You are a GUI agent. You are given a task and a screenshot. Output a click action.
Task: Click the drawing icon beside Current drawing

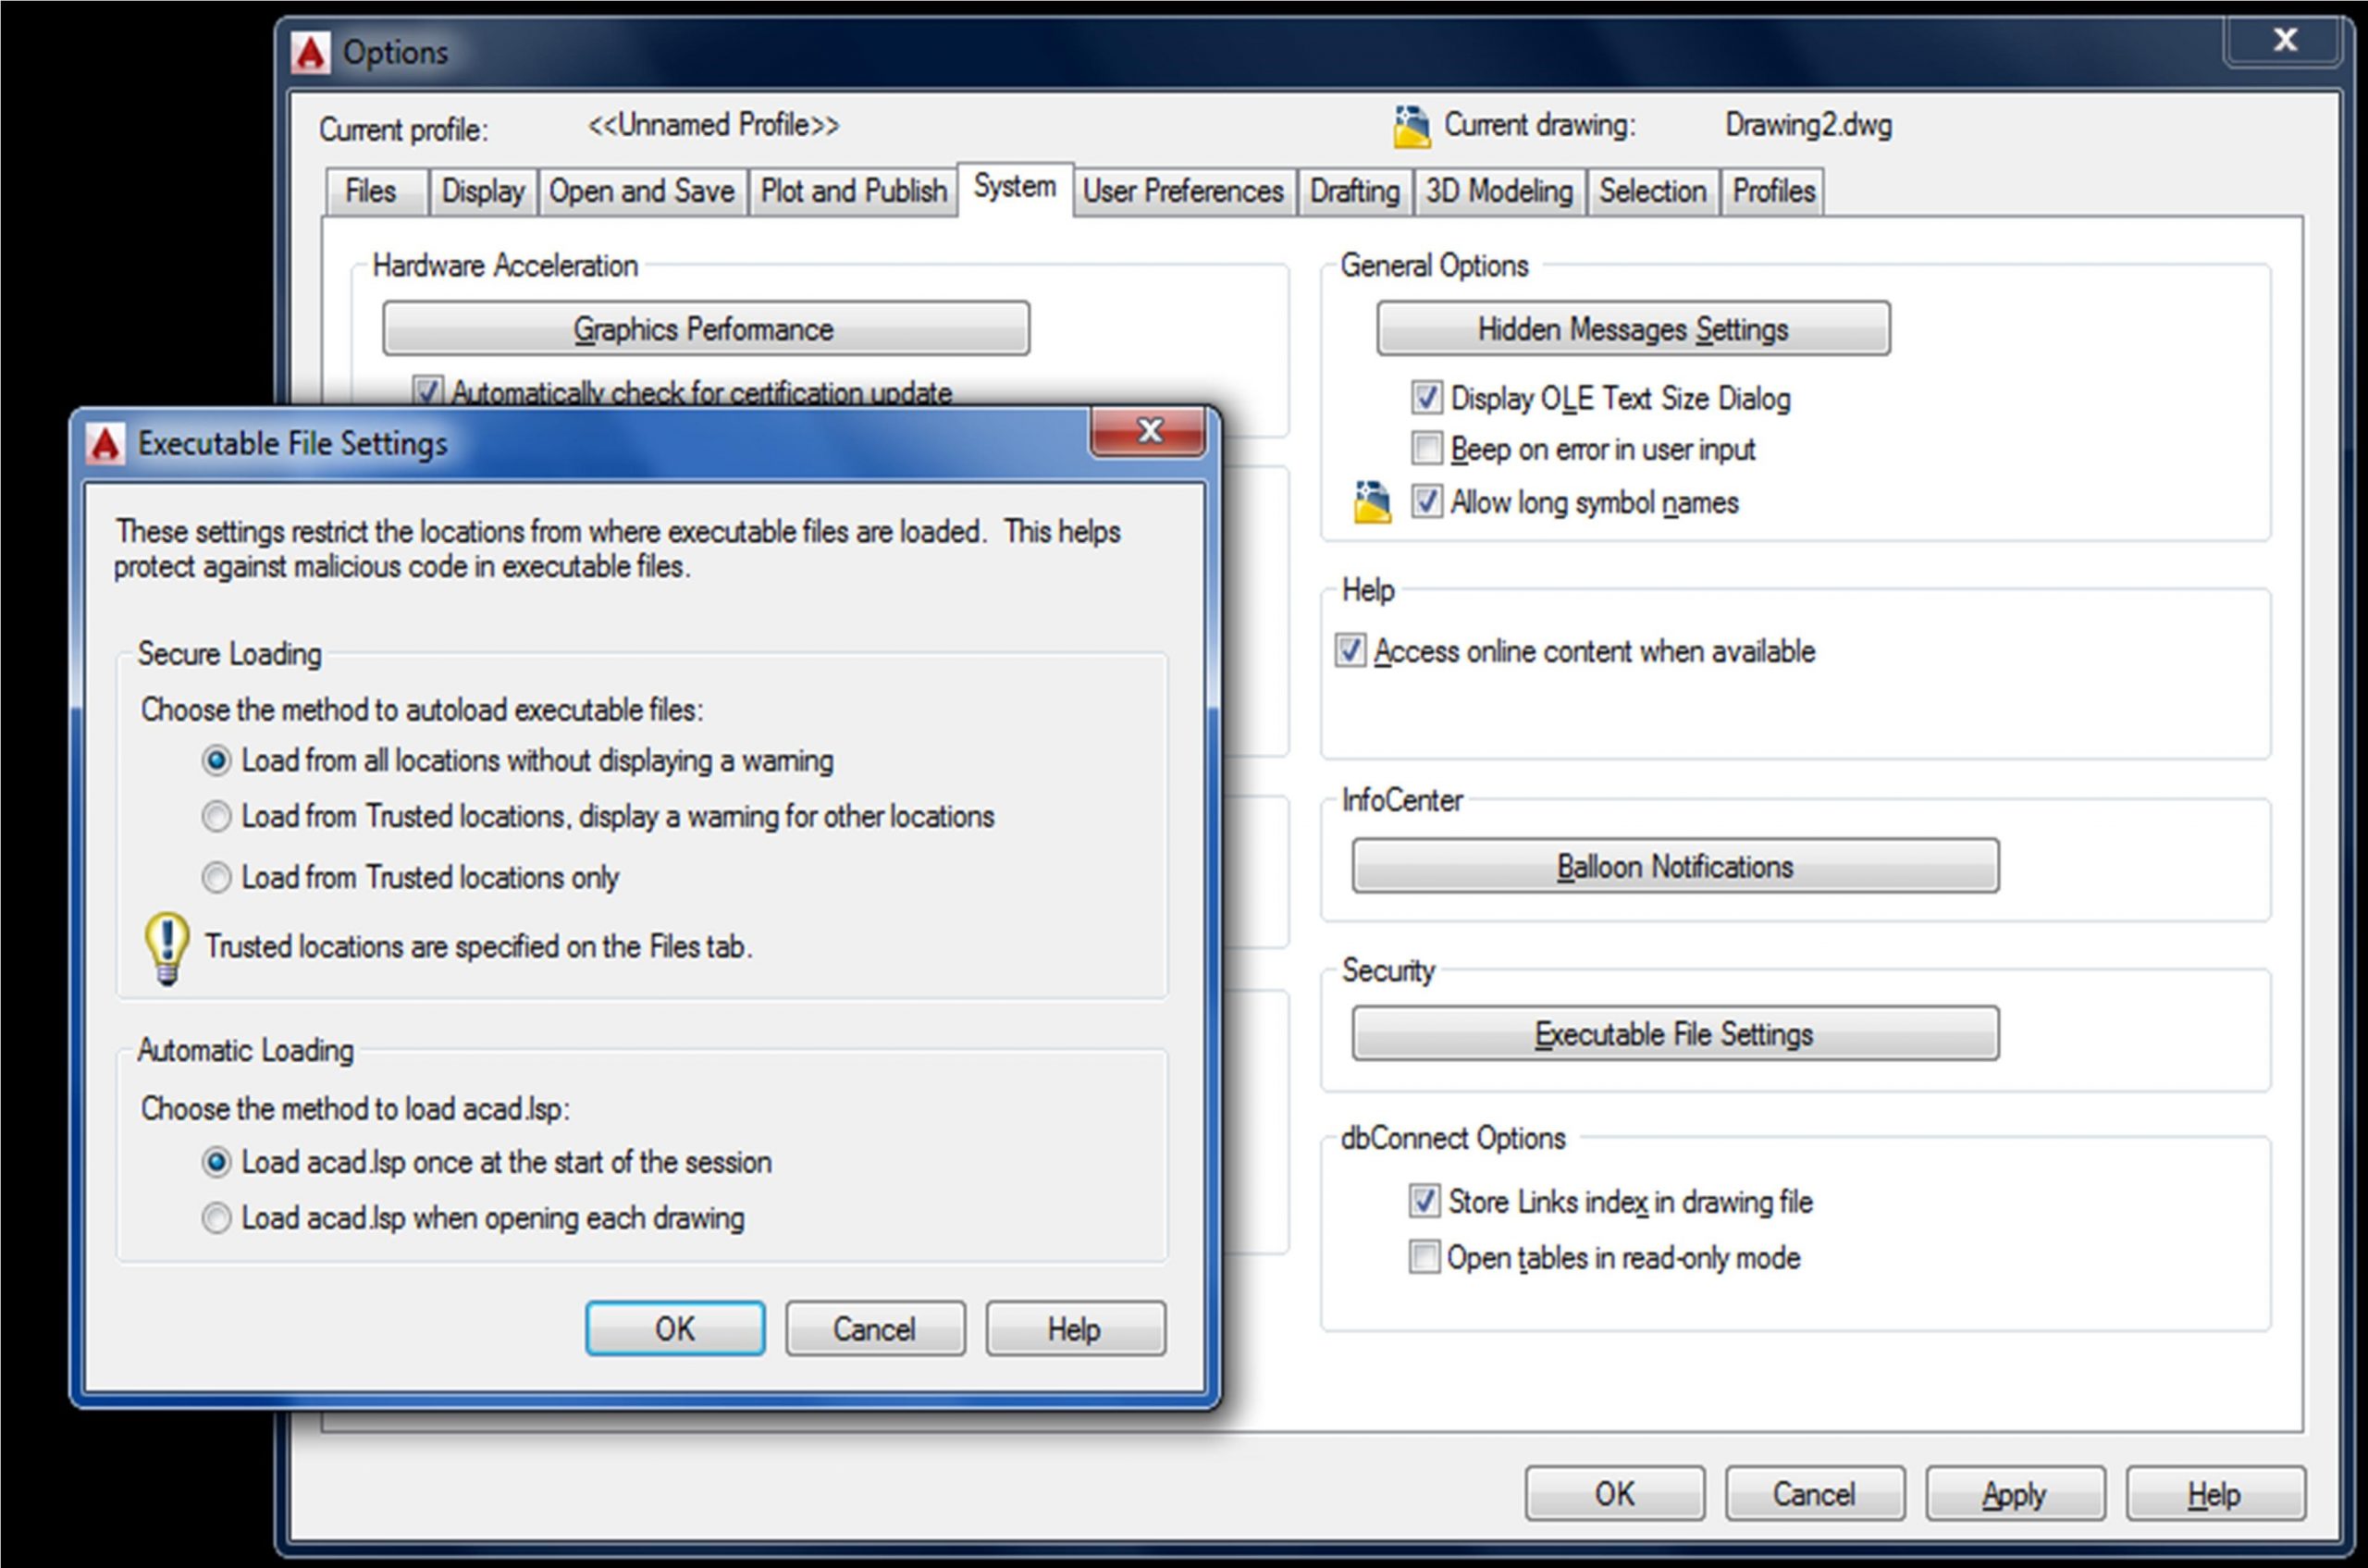tap(1411, 127)
